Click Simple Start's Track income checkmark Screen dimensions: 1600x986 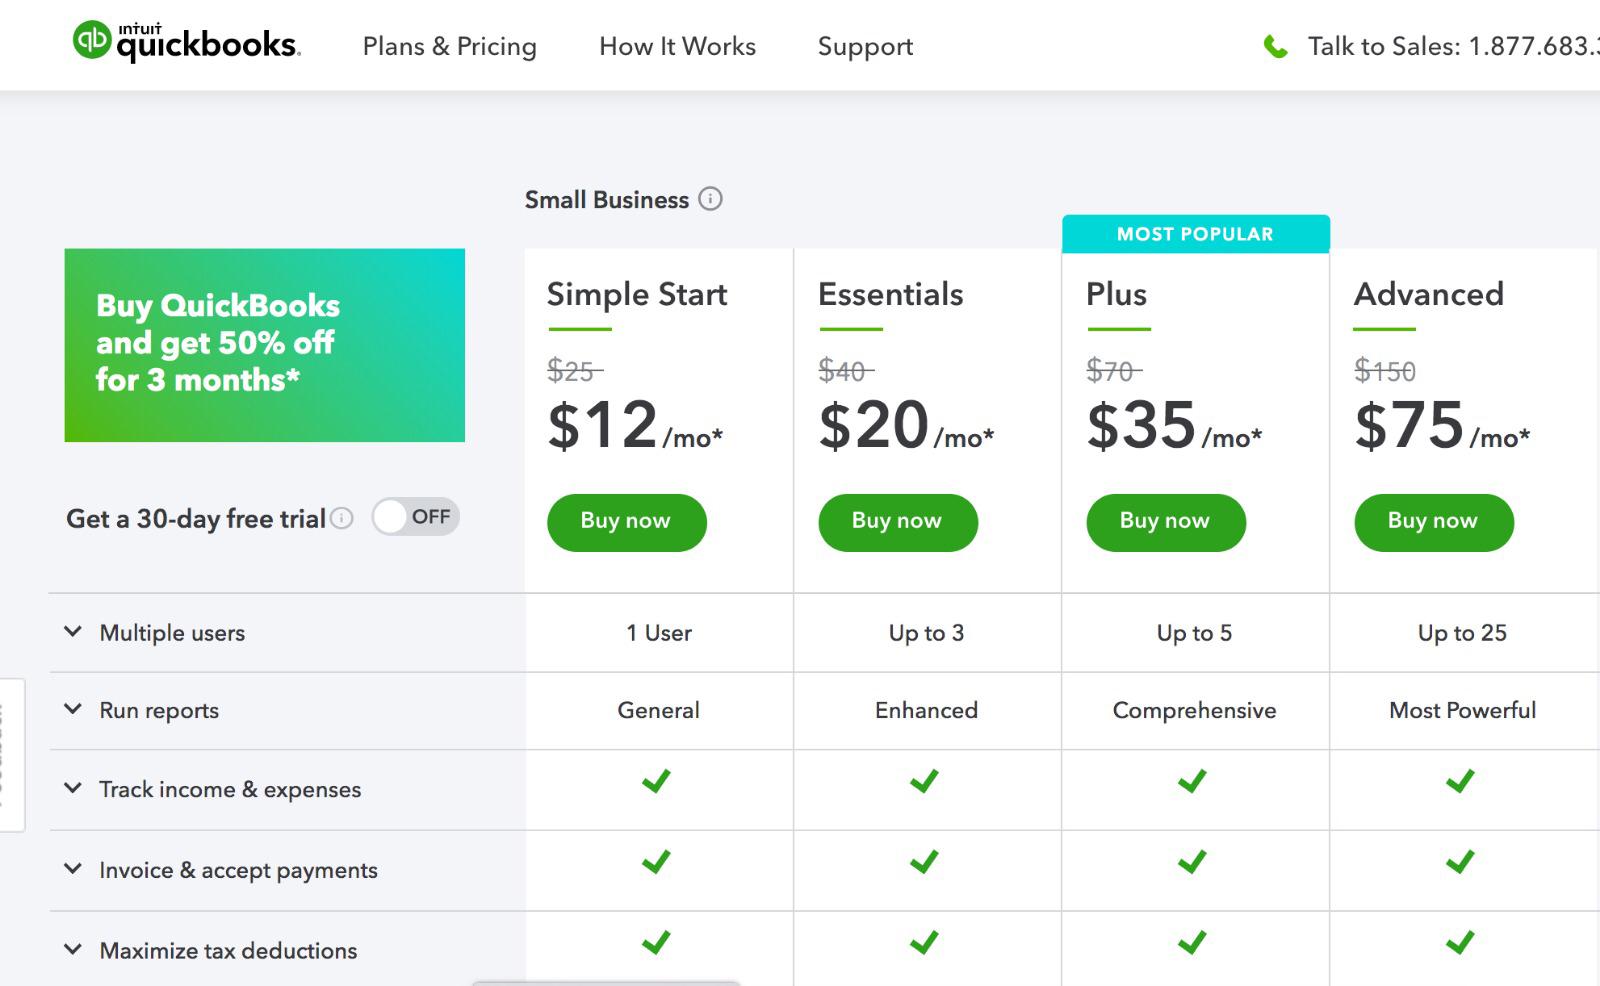[x=657, y=781]
